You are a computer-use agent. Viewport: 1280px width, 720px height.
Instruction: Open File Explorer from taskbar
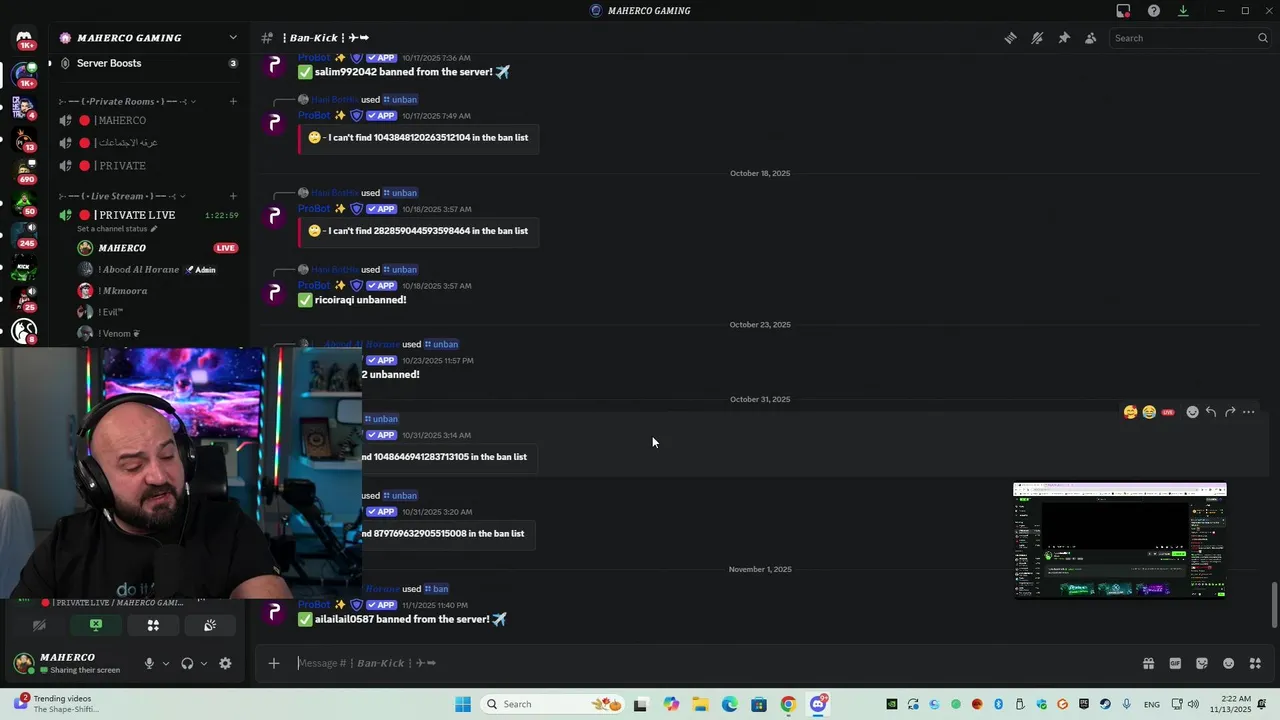coord(700,704)
